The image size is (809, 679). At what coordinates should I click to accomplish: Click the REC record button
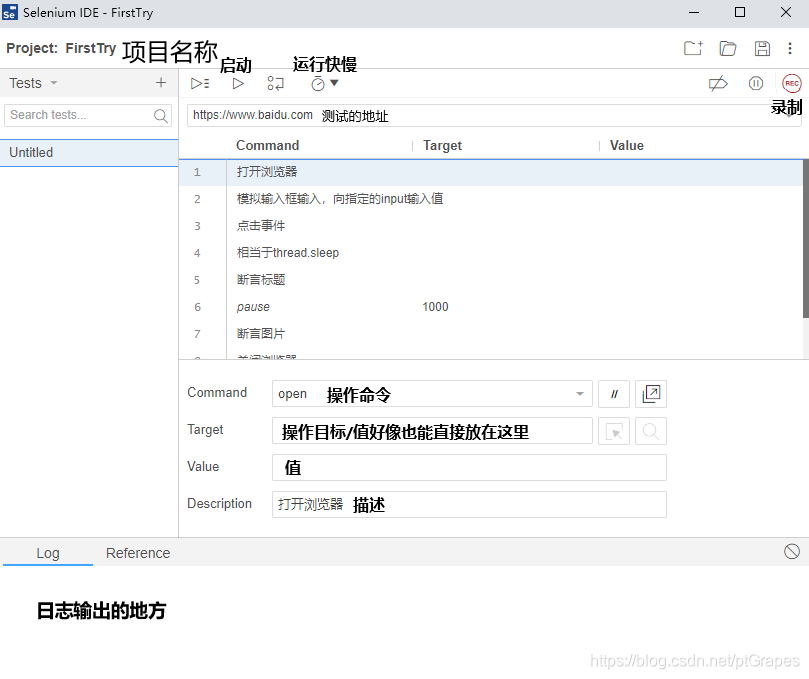tap(791, 83)
